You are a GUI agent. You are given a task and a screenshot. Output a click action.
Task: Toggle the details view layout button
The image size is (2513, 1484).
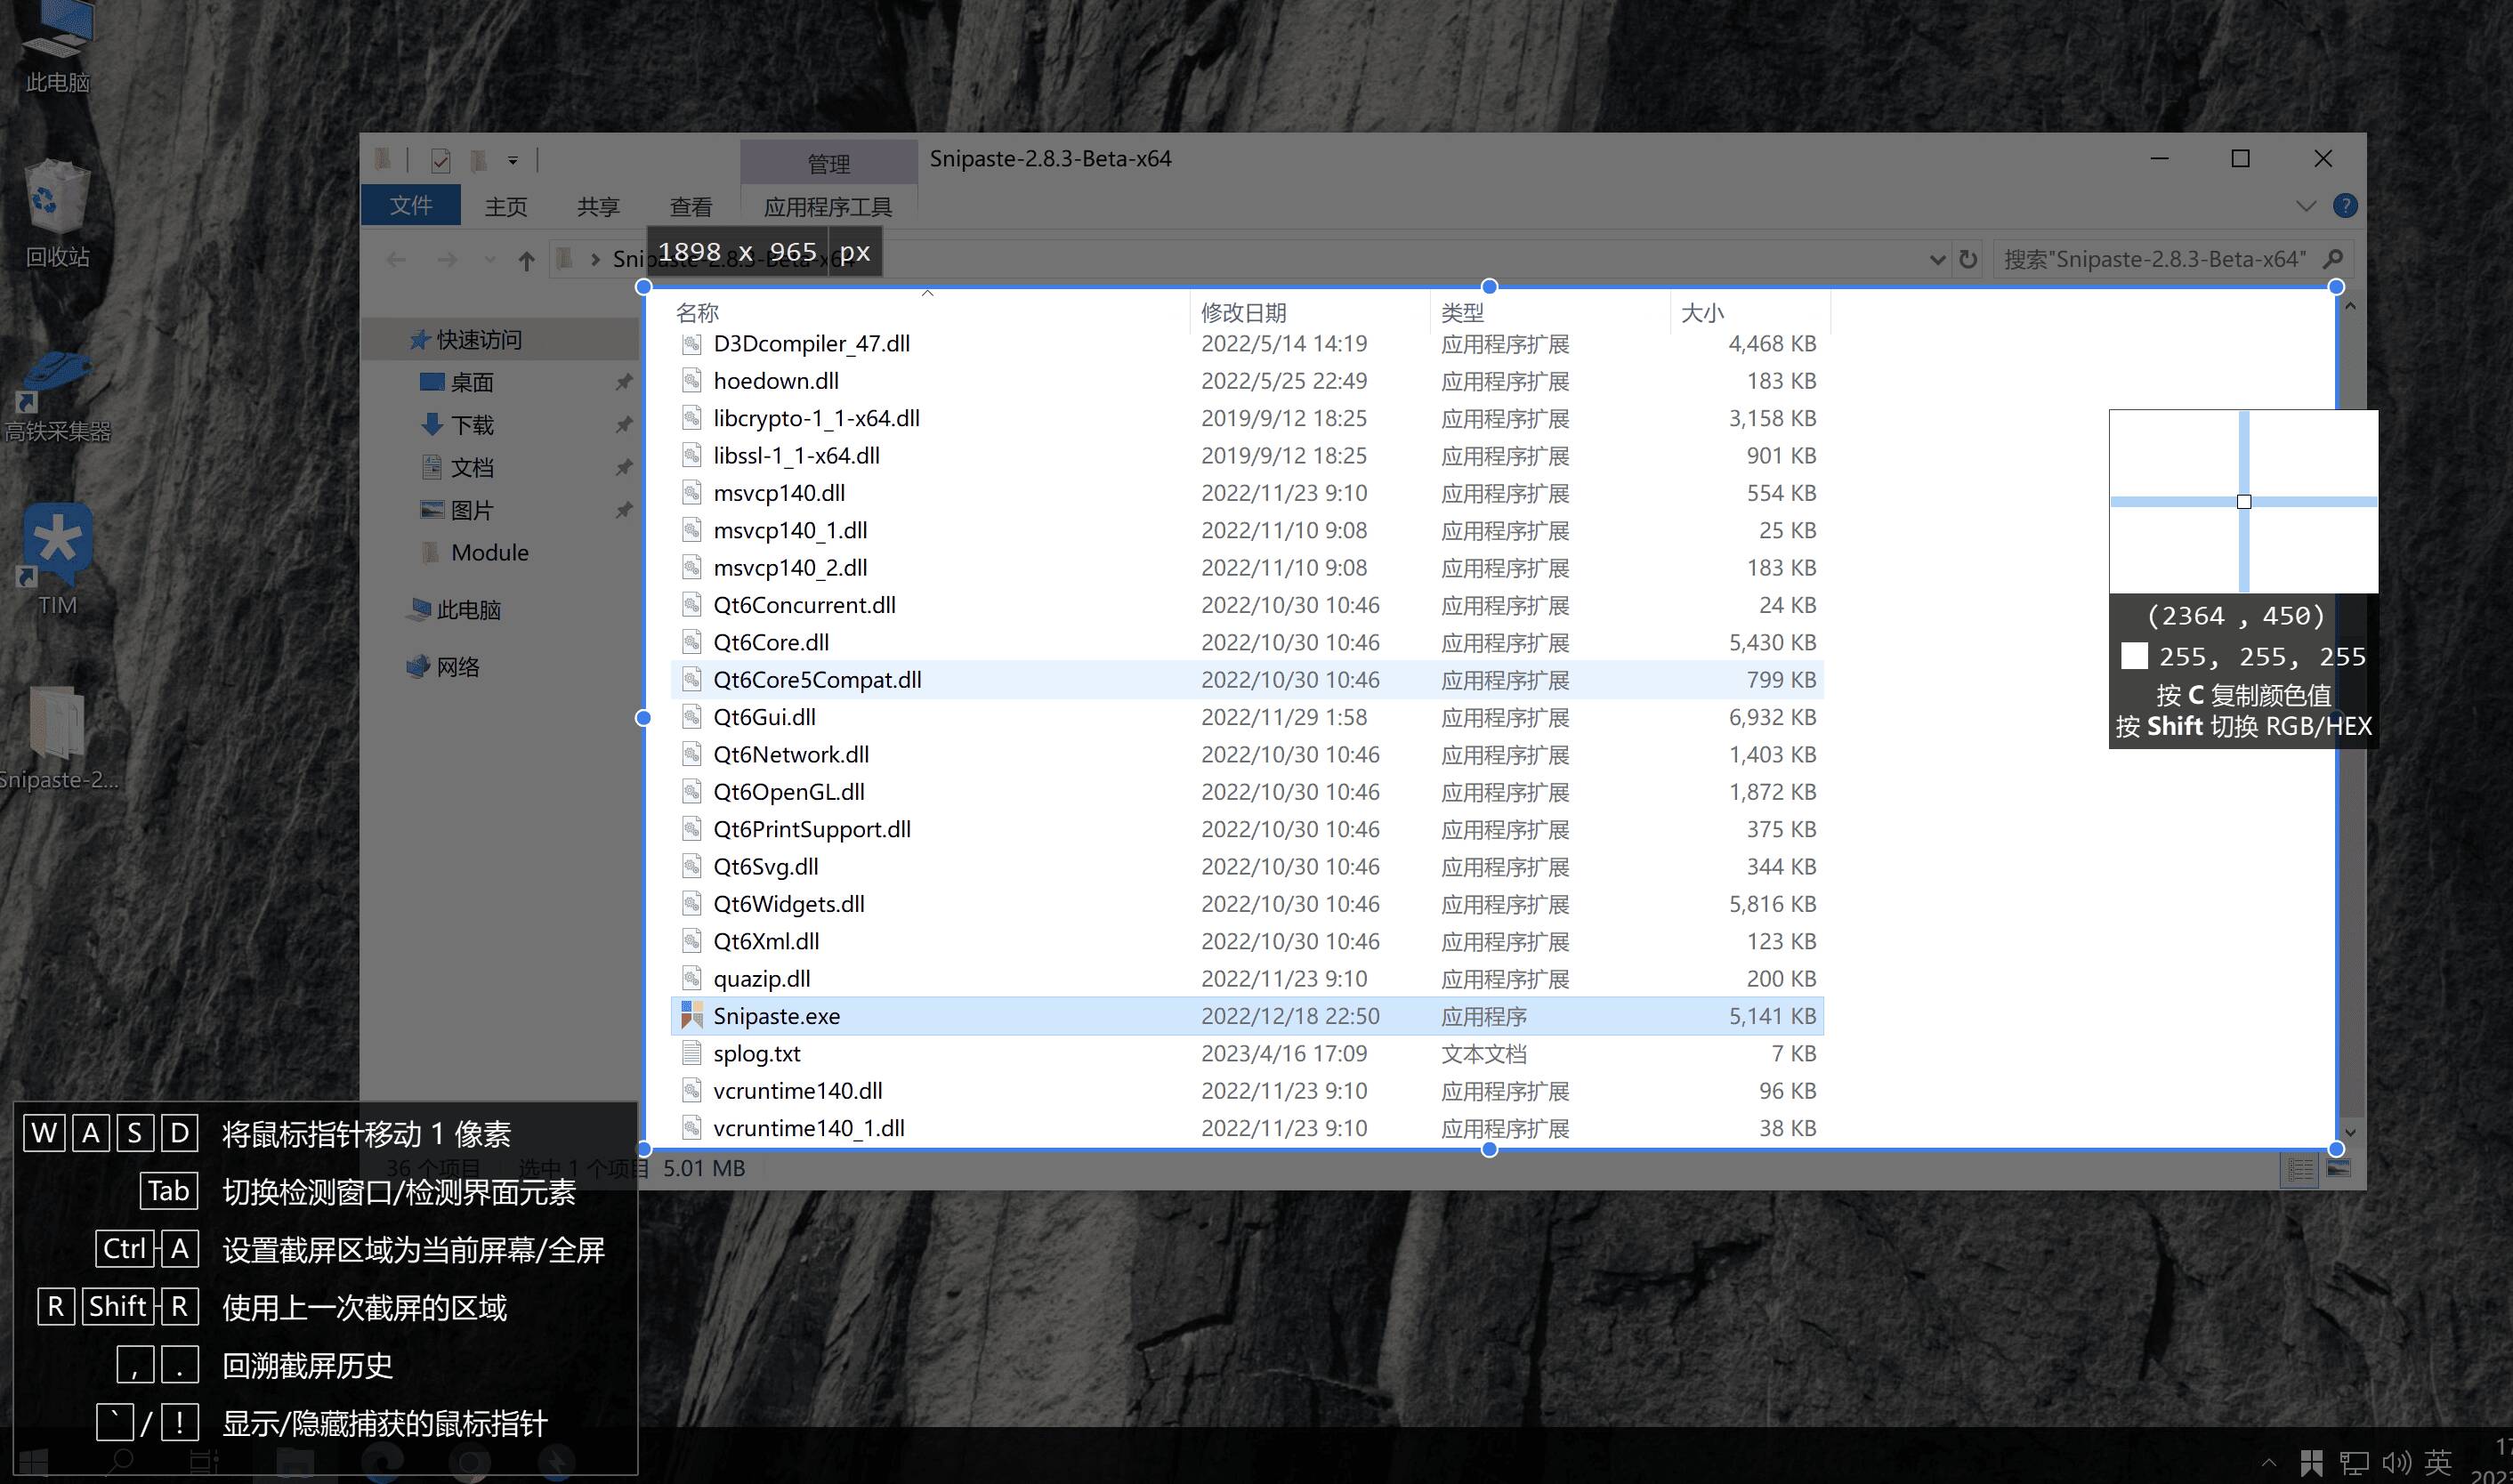coord(2300,1168)
